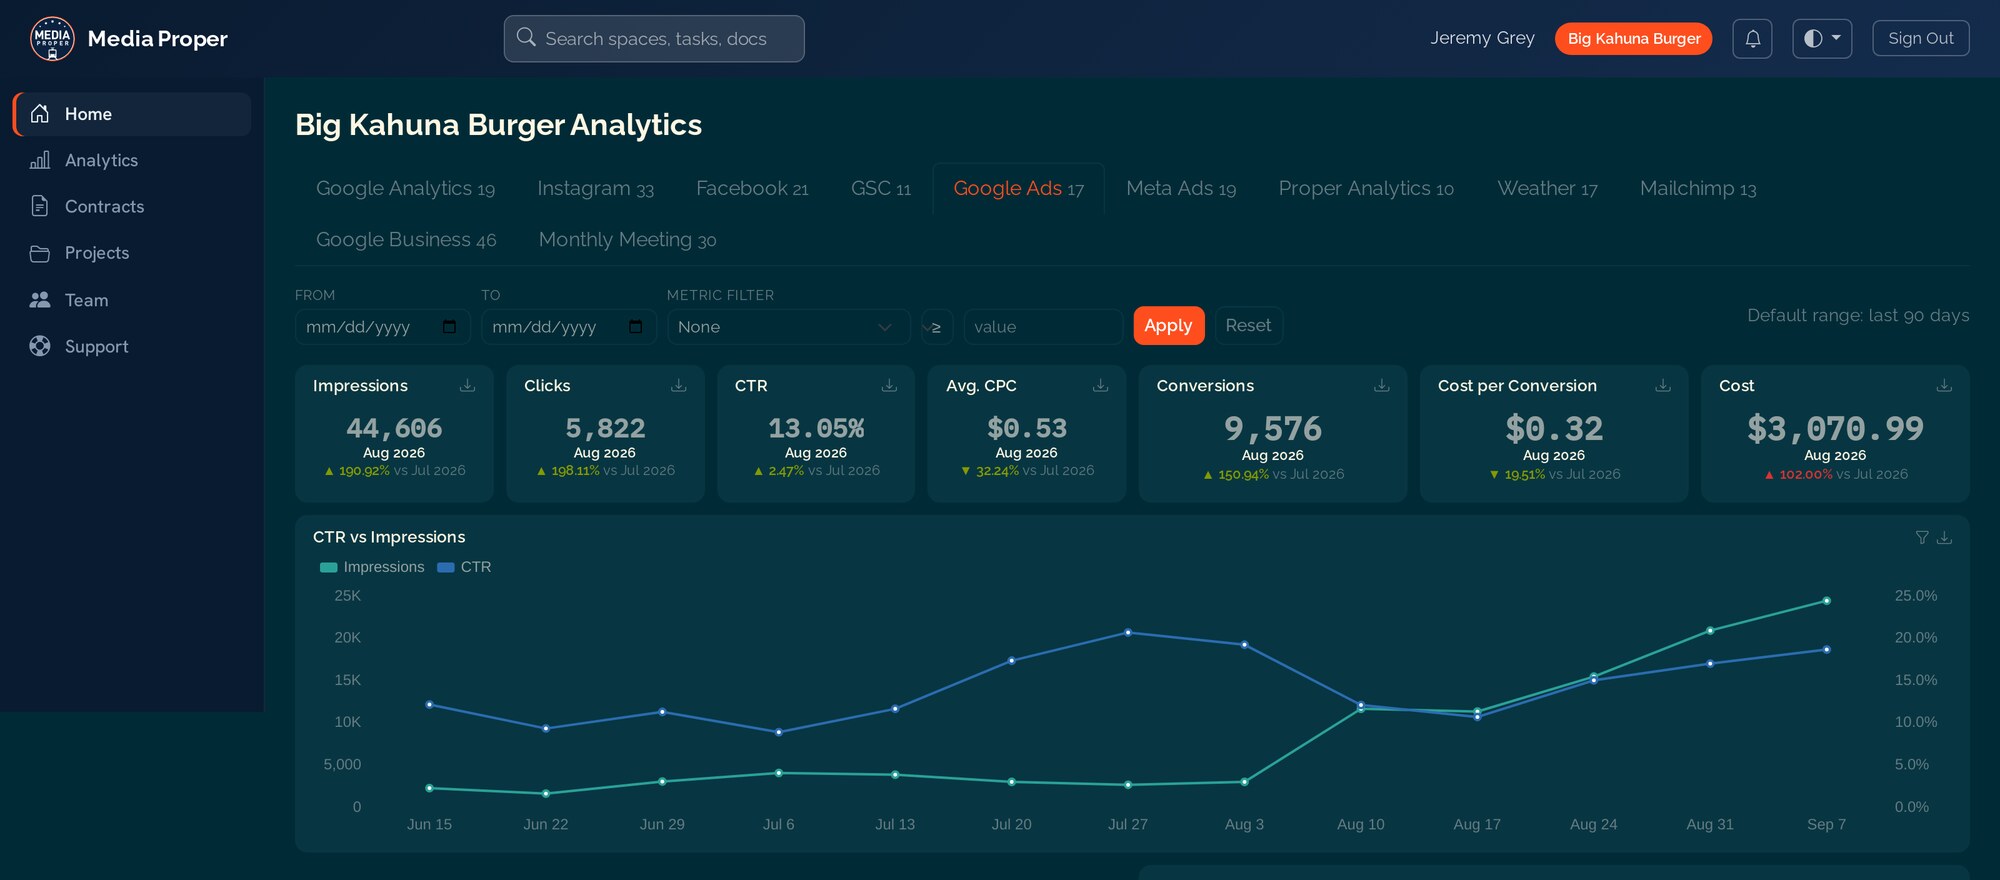Viewport: 2000px width, 880px height.
Task: Click the Cost value $3,070.99
Action: pos(1835,429)
